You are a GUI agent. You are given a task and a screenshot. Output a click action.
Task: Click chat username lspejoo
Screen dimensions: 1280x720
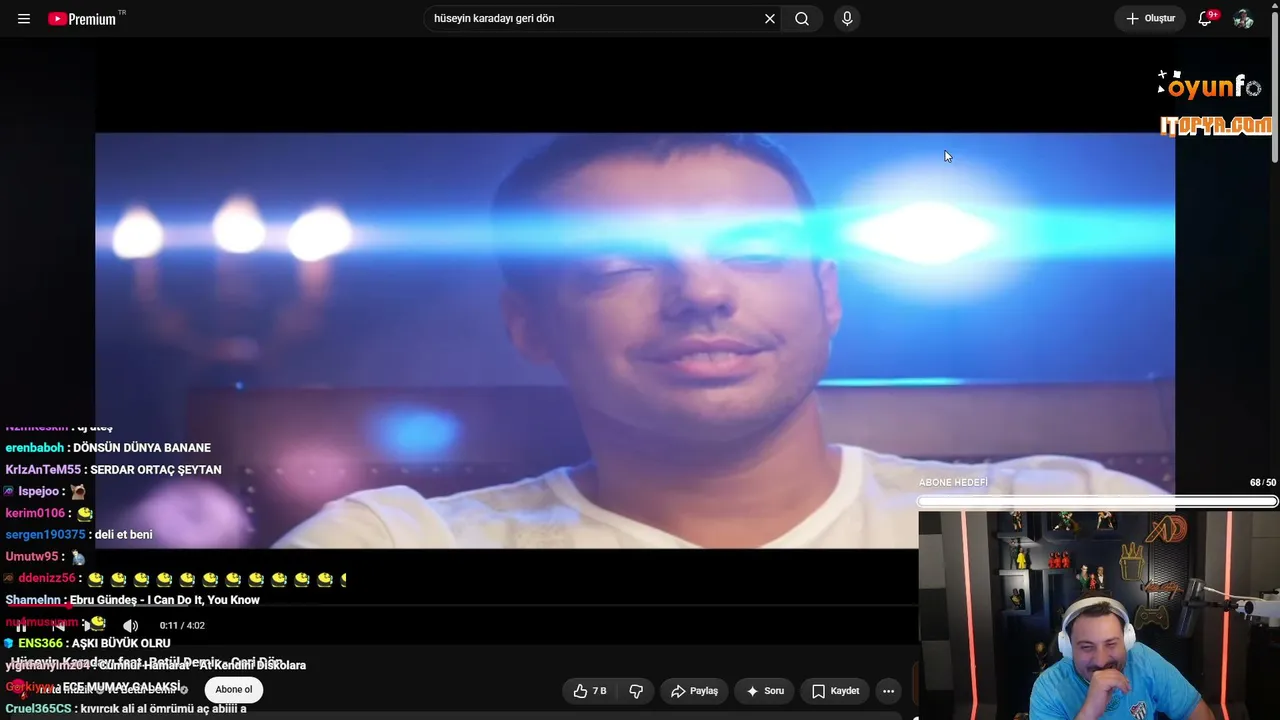click(41, 492)
